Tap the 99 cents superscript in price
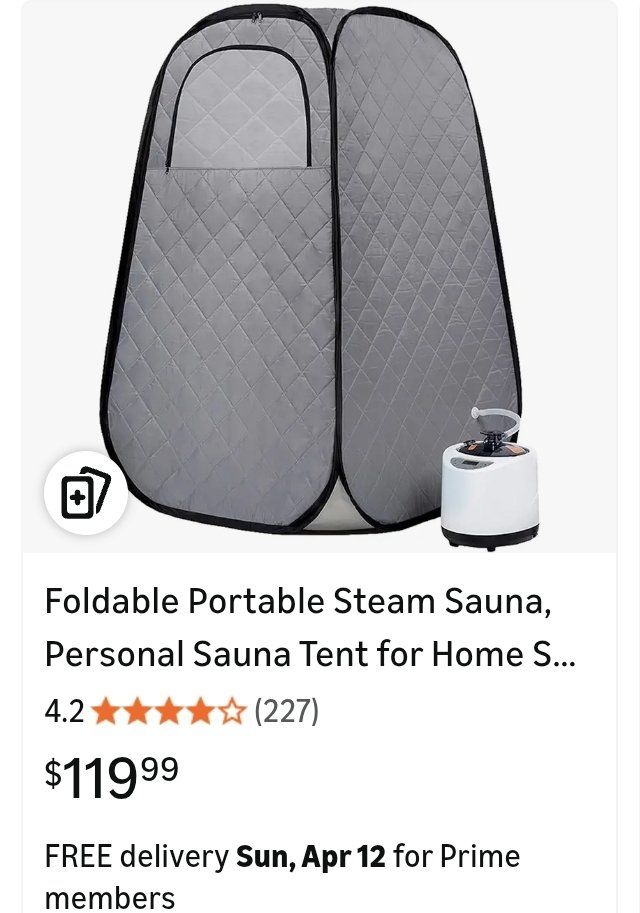 click(160, 769)
